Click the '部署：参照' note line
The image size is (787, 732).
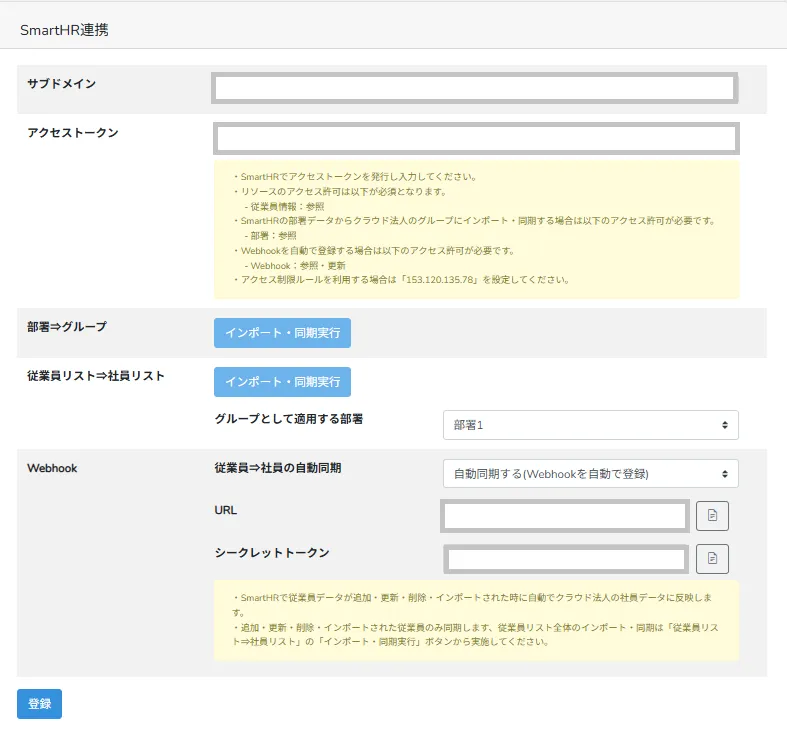coord(270,235)
